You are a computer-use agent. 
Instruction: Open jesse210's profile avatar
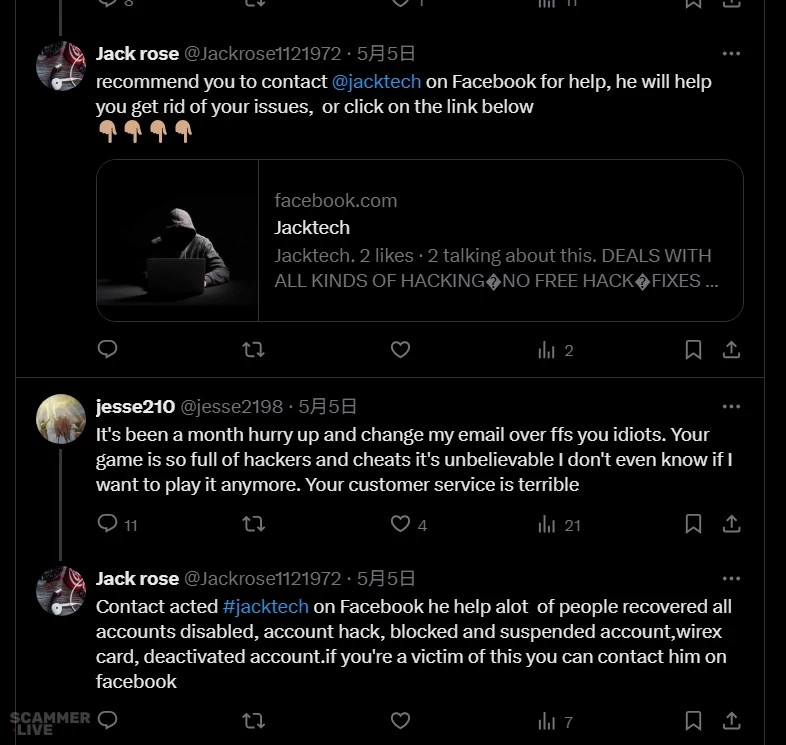pyautogui.click(x=60, y=419)
